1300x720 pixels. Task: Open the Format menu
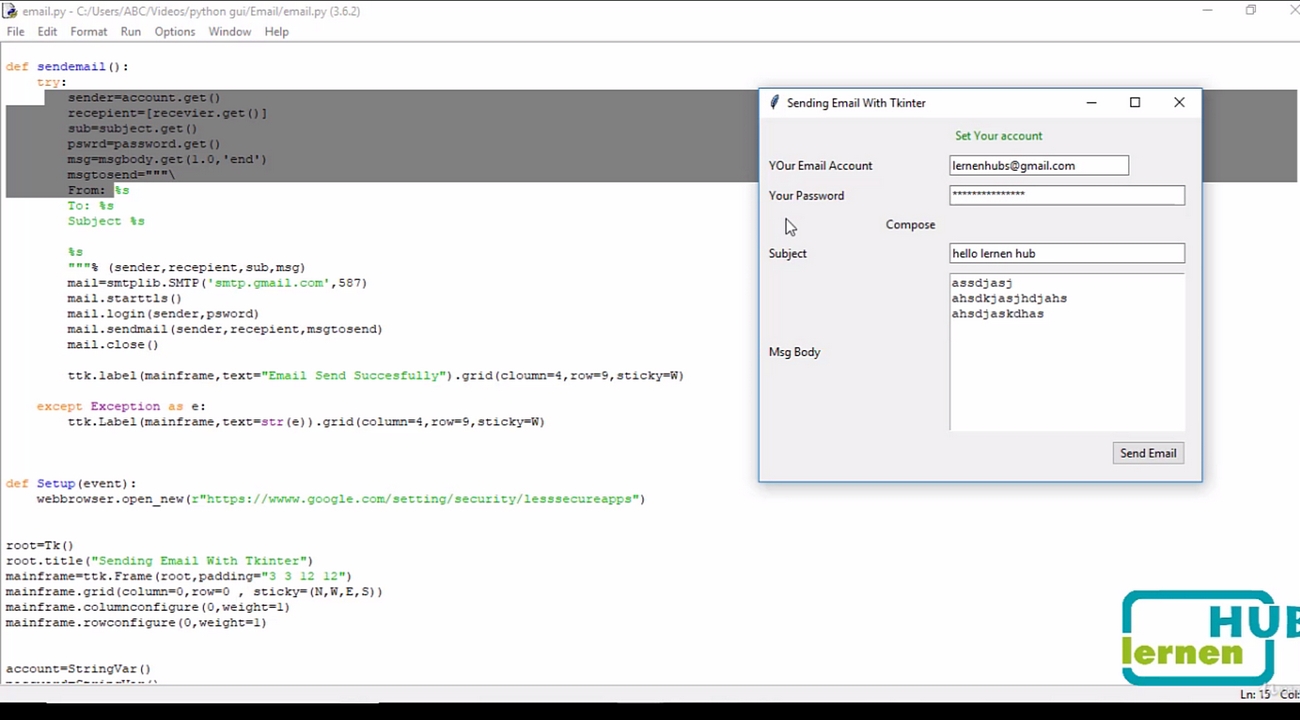[x=88, y=31]
